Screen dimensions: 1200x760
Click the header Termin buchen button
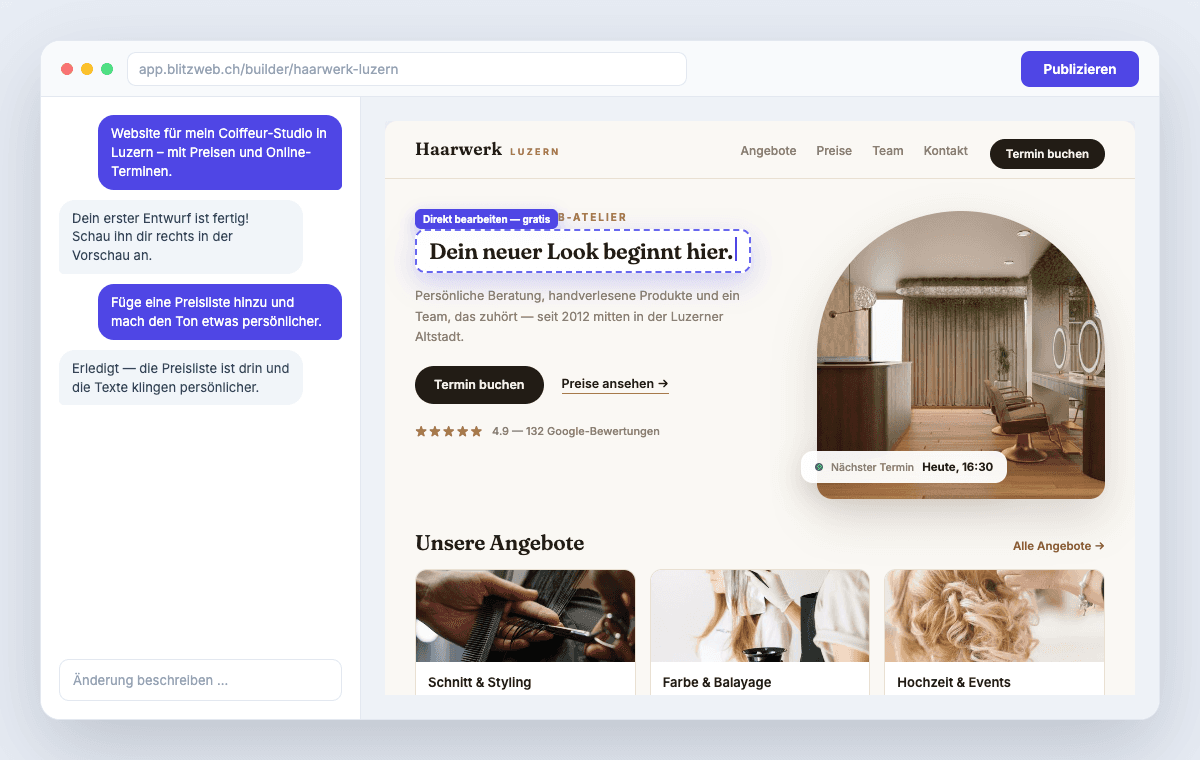tap(1047, 154)
